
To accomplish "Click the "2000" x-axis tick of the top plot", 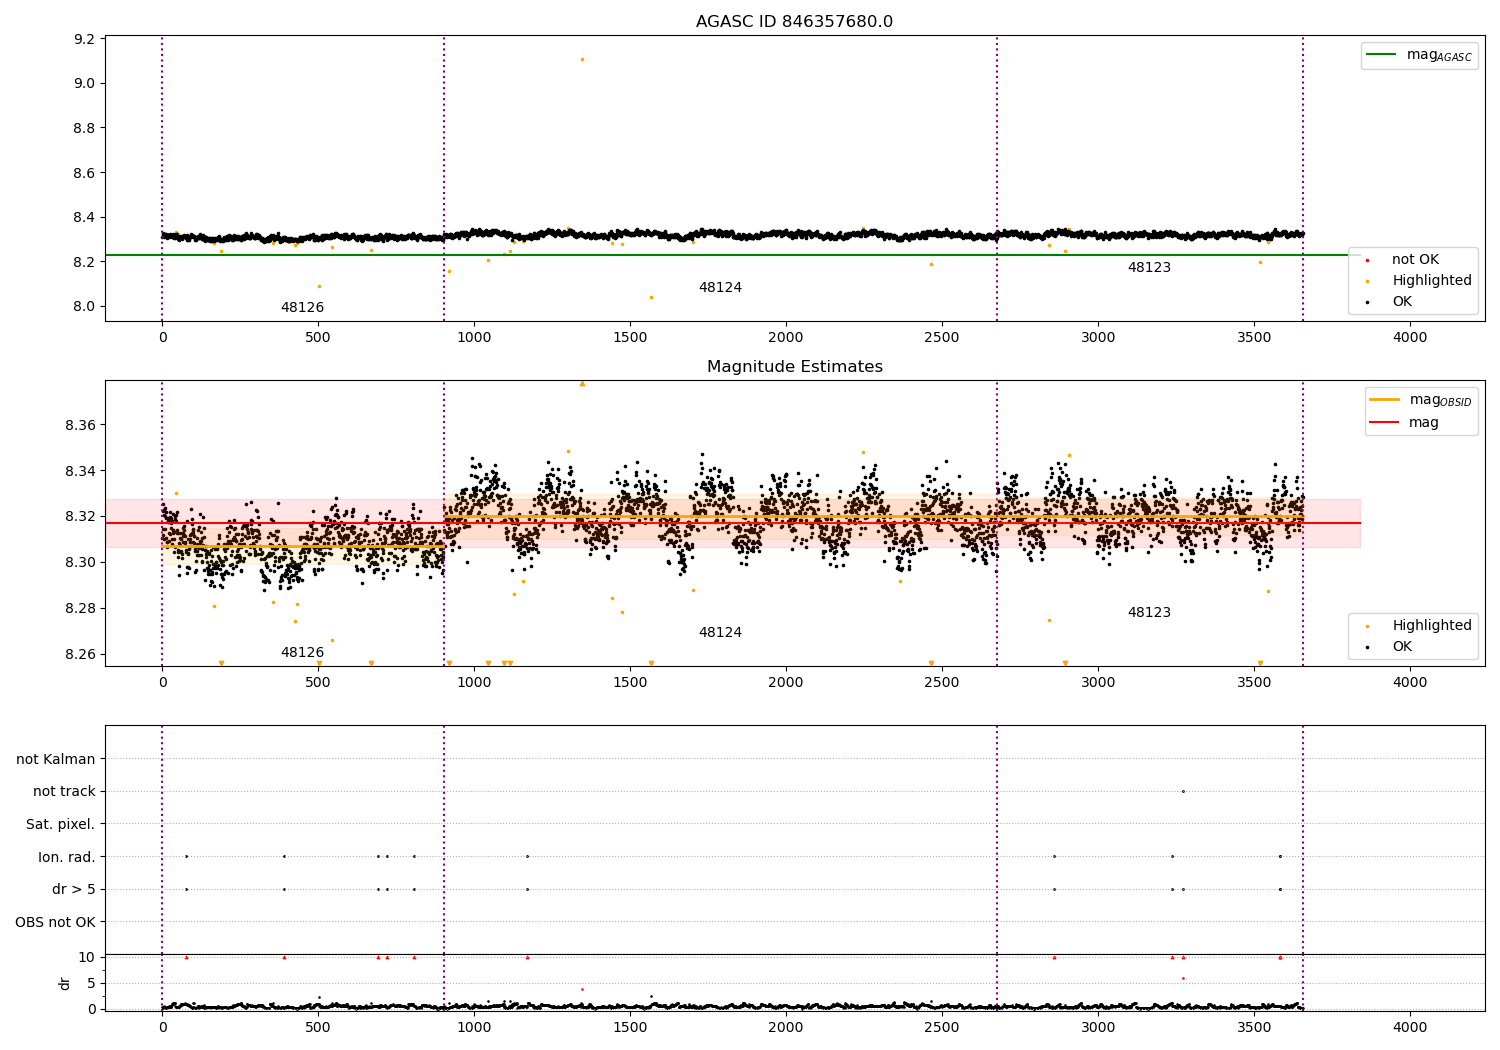I will pos(786,338).
